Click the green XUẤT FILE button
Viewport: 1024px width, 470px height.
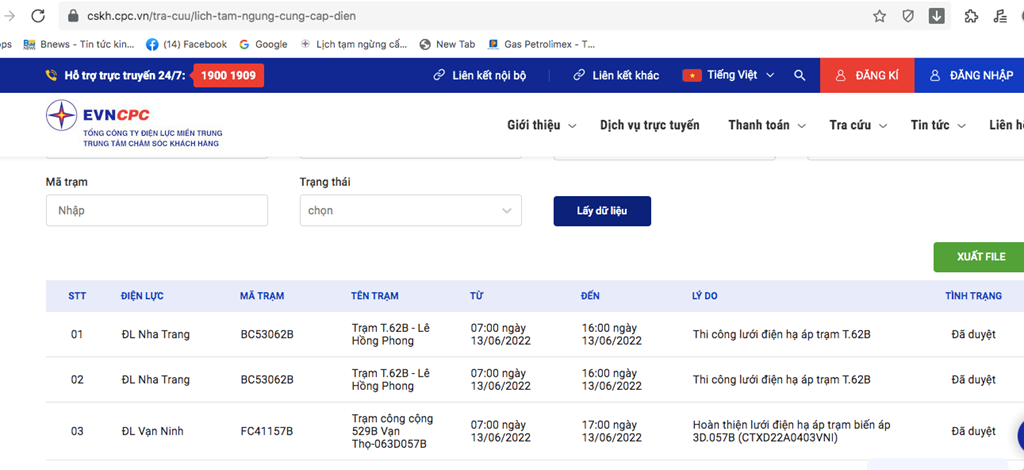979,257
